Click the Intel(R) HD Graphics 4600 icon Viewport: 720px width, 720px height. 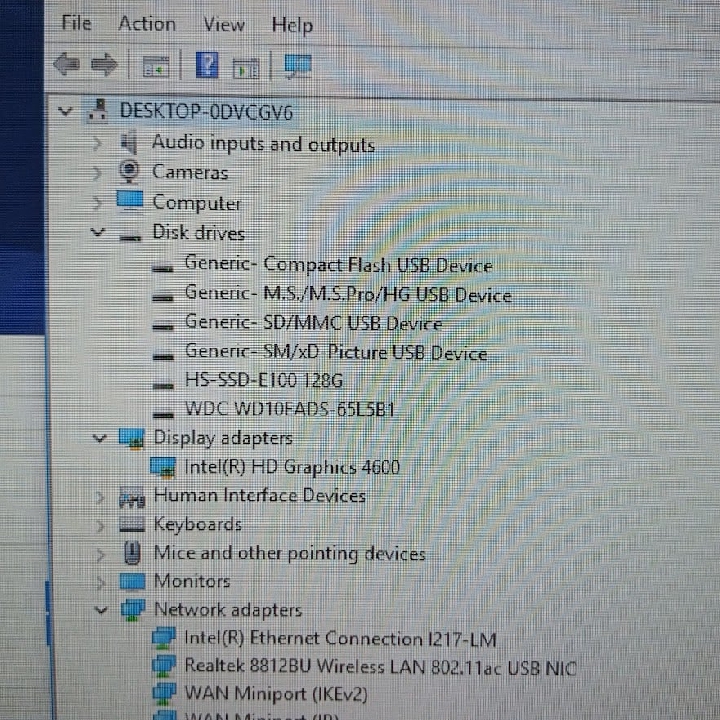163,467
